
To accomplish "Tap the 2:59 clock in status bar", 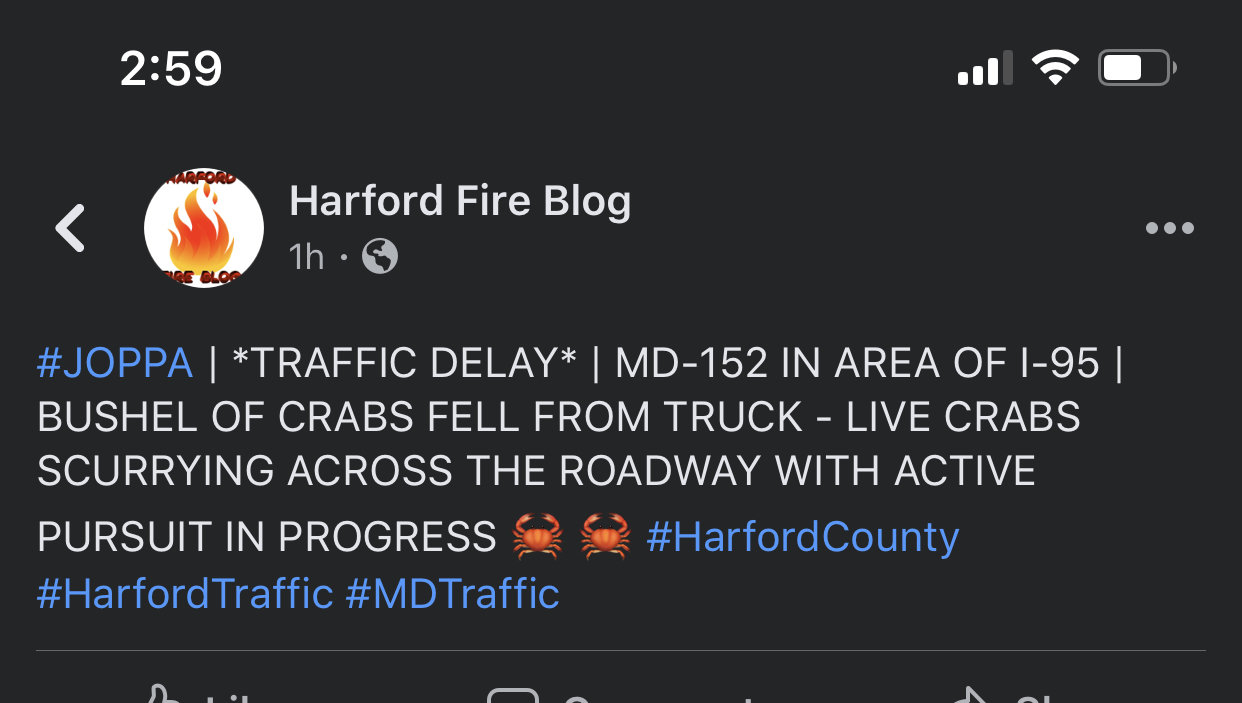I will point(171,68).
